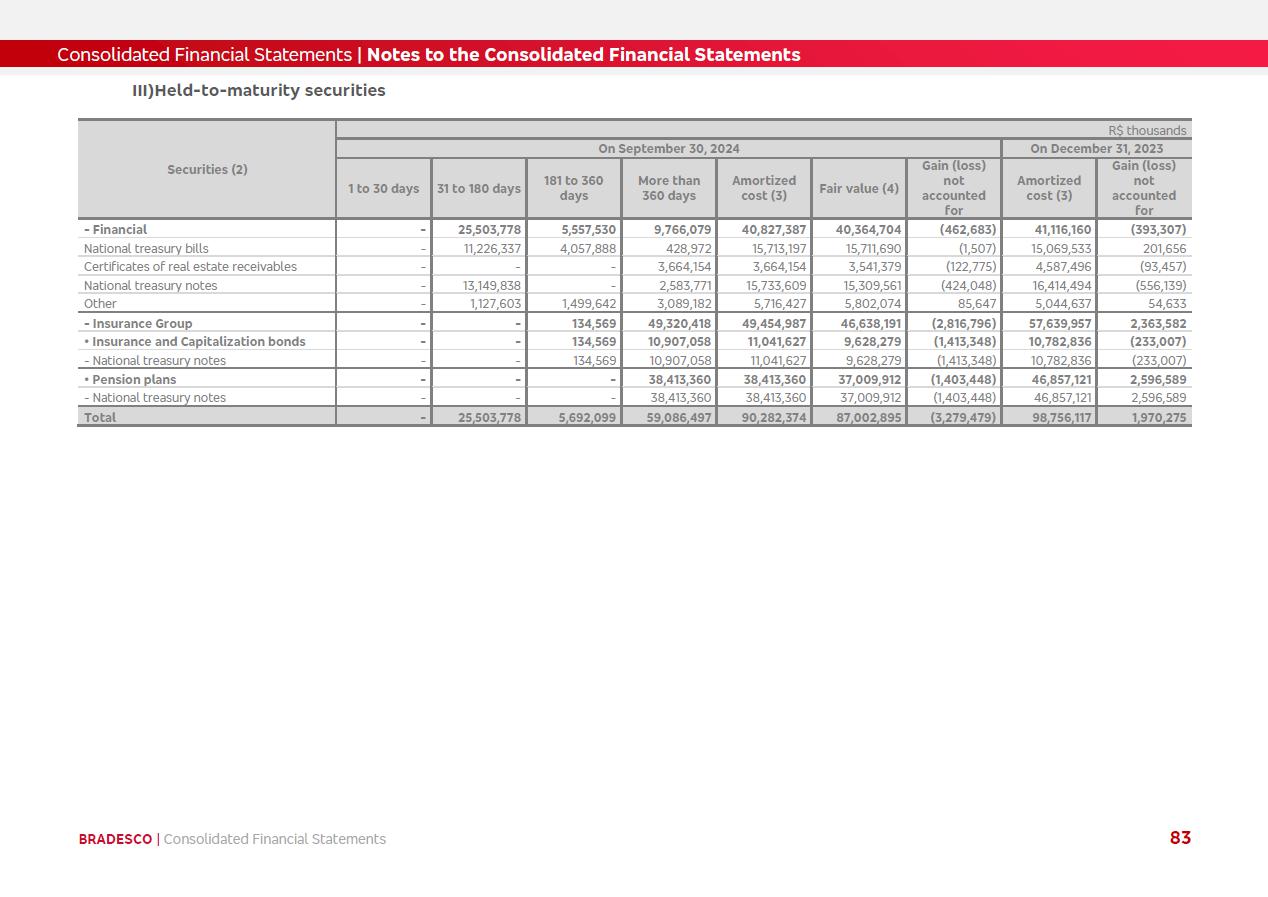Select the 'National treasury bills' row label
1268x897 pixels.
click(x=146, y=249)
